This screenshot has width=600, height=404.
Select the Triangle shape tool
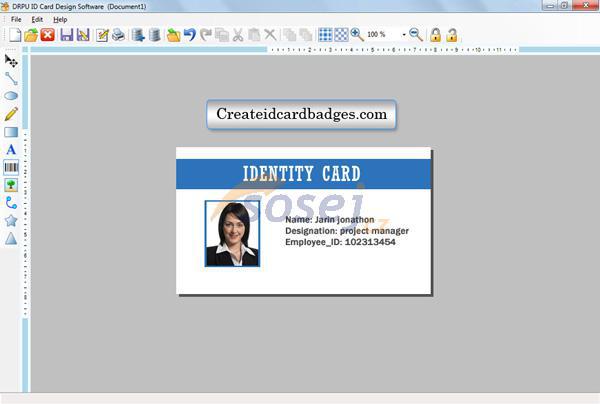point(11,238)
